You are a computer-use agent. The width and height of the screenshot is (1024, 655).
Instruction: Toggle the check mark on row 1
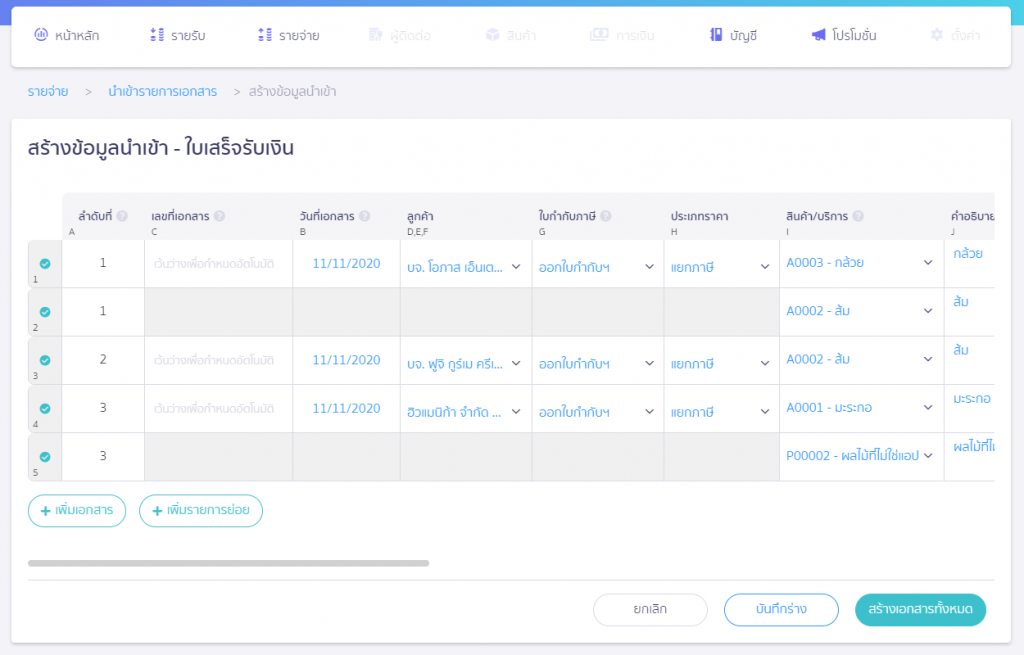pos(45,264)
